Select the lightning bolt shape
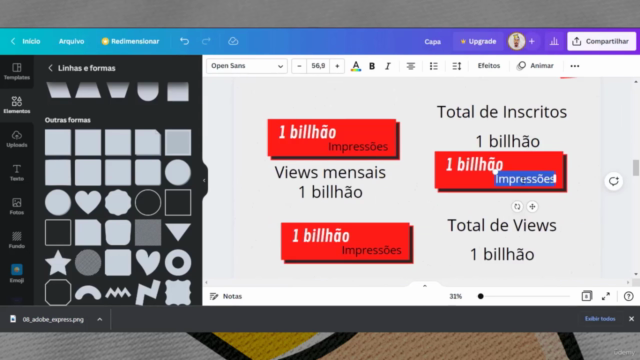This screenshot has width=640, height=360. 148,292
